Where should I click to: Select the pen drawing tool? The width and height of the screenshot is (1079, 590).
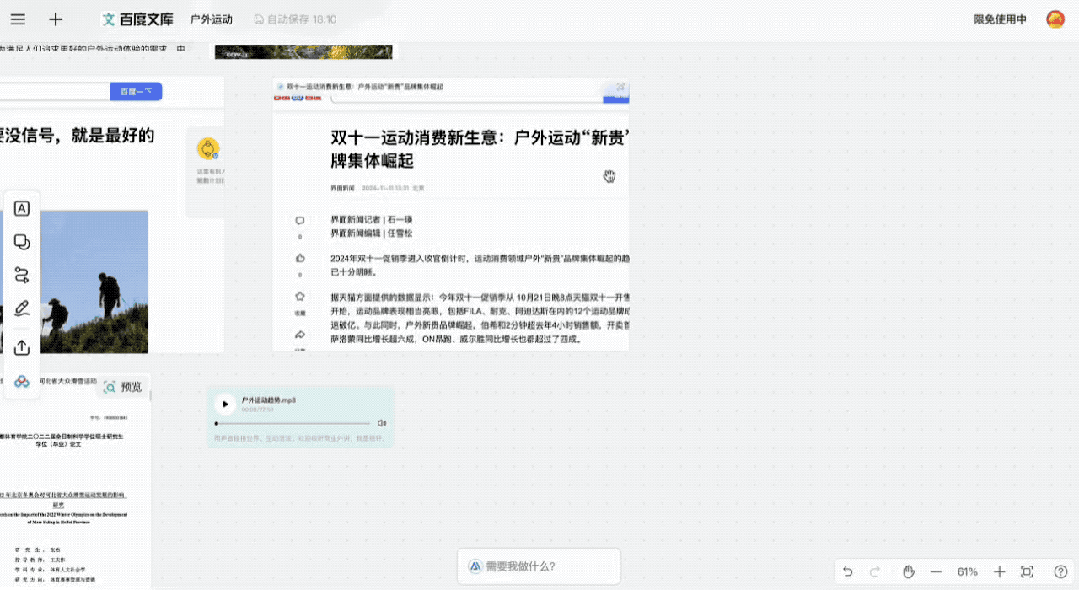click(x=22, y=308)
